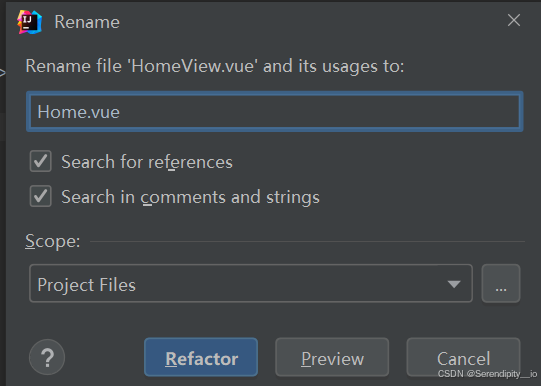
Task: Click the 'Search in comments and strings' label
Action: (190, 197)
